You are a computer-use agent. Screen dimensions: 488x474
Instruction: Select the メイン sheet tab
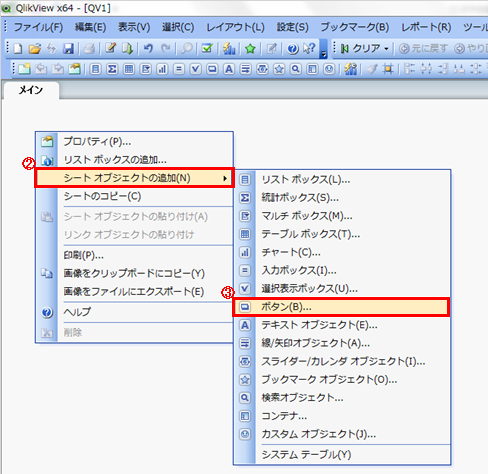point(31,90)
